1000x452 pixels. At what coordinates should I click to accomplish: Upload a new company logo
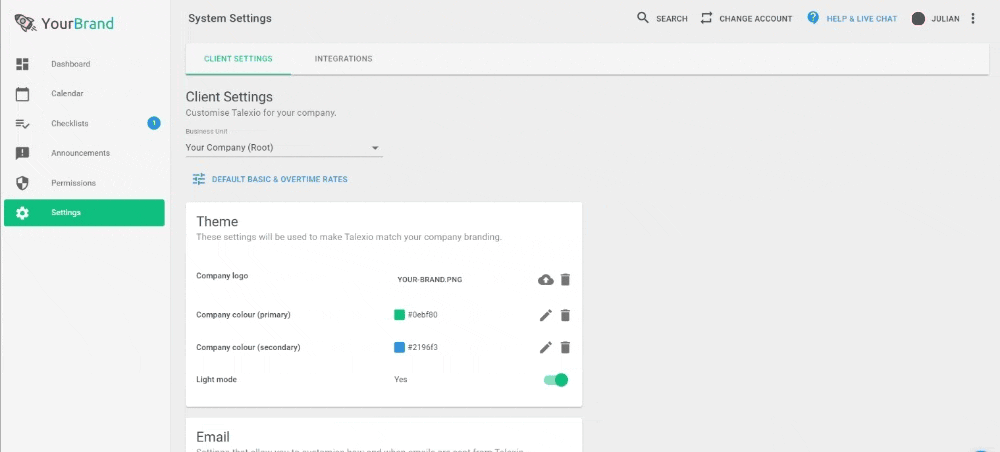[x=546, y=279]
